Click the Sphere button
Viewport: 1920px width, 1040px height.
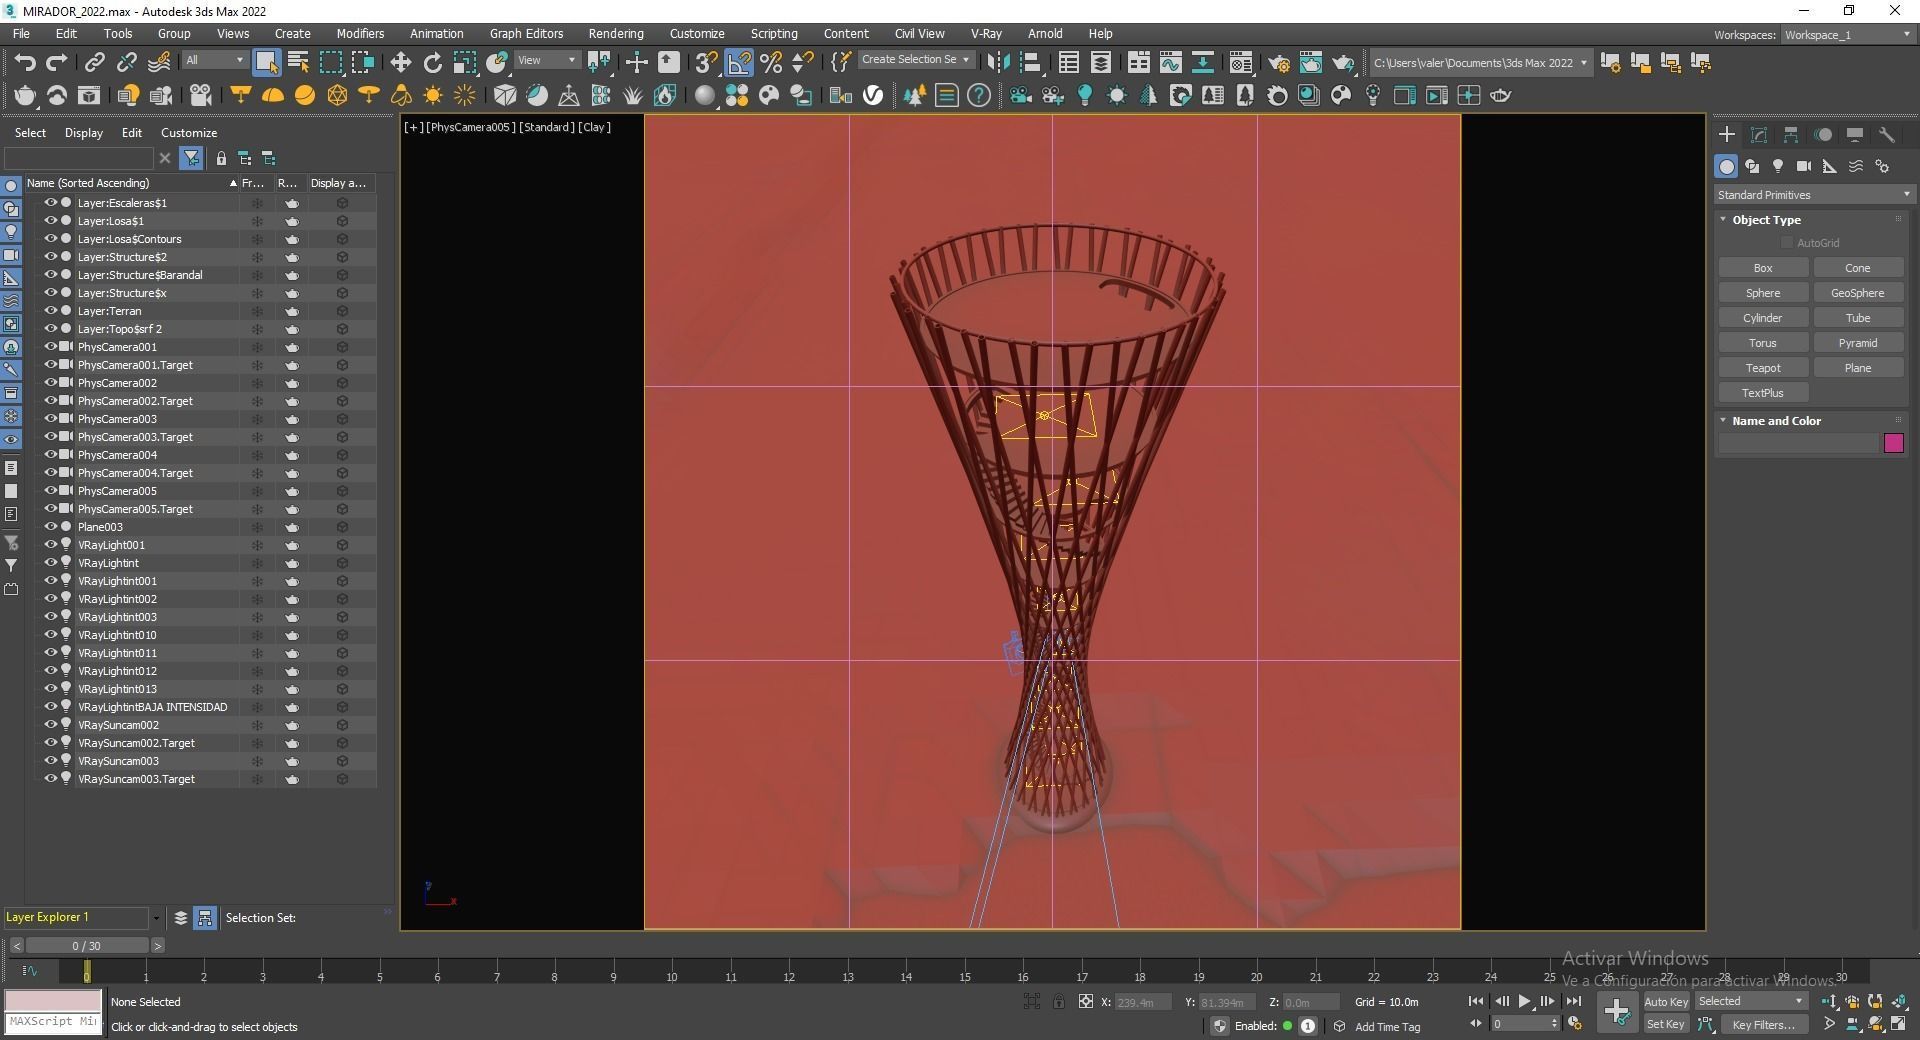point(1763,293)
